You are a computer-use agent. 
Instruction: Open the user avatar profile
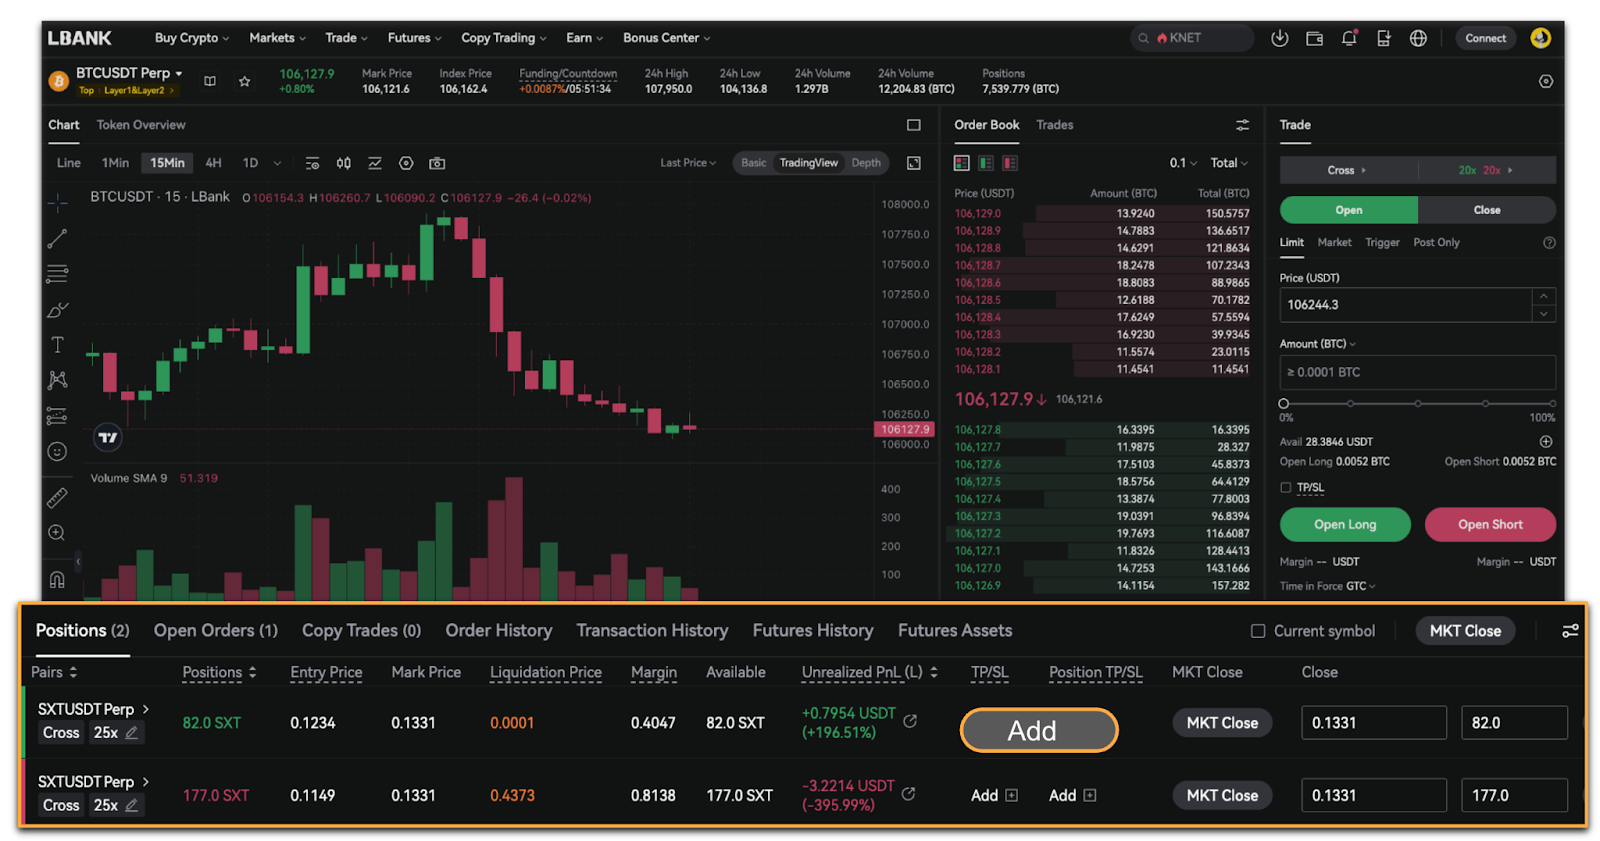[x=1540, y=38]
